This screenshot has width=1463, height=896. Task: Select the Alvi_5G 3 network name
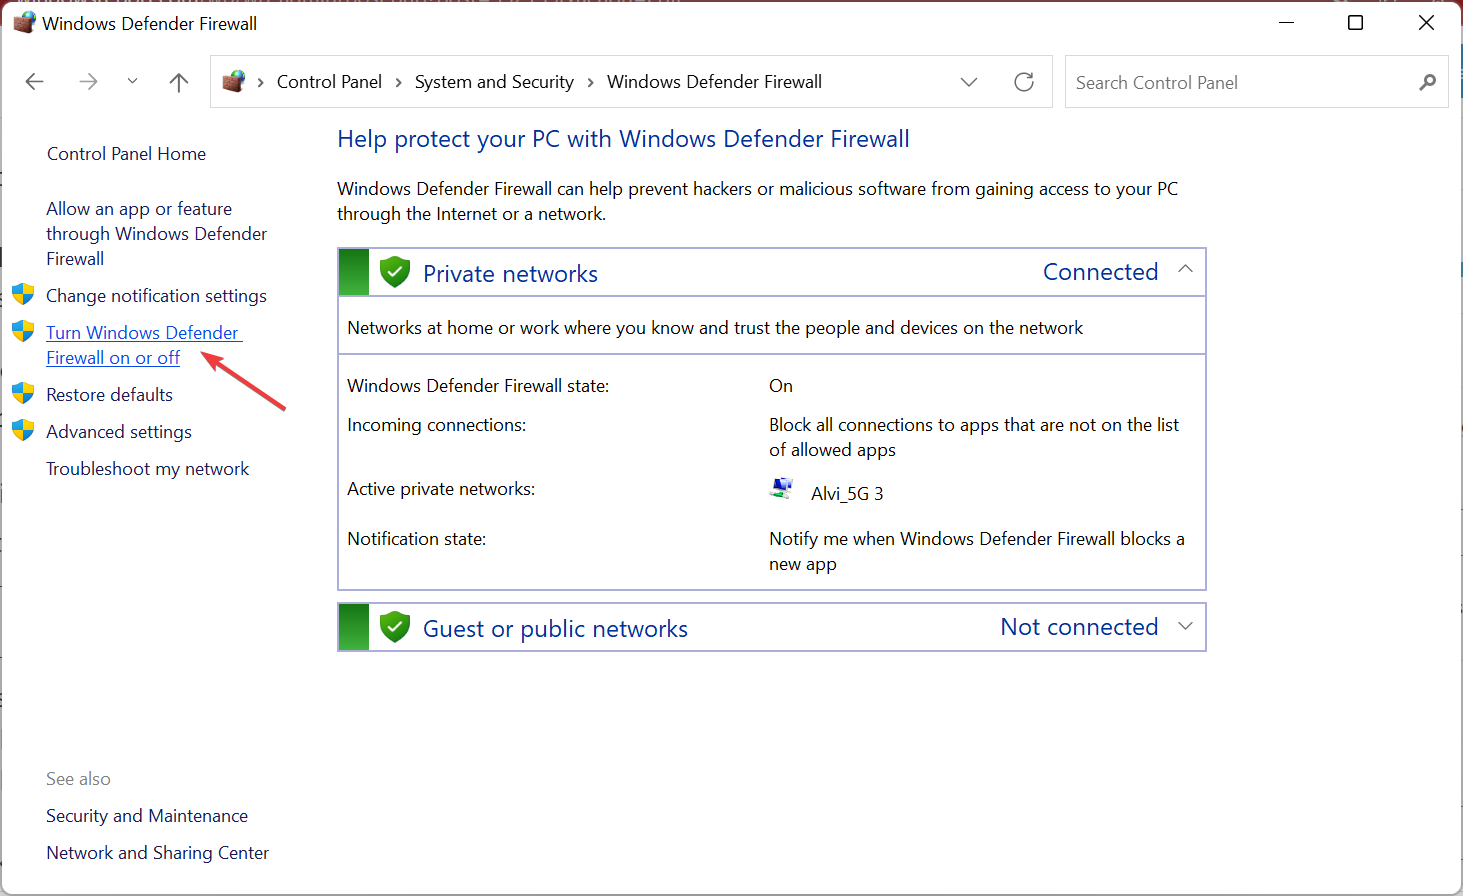(847, 494)
